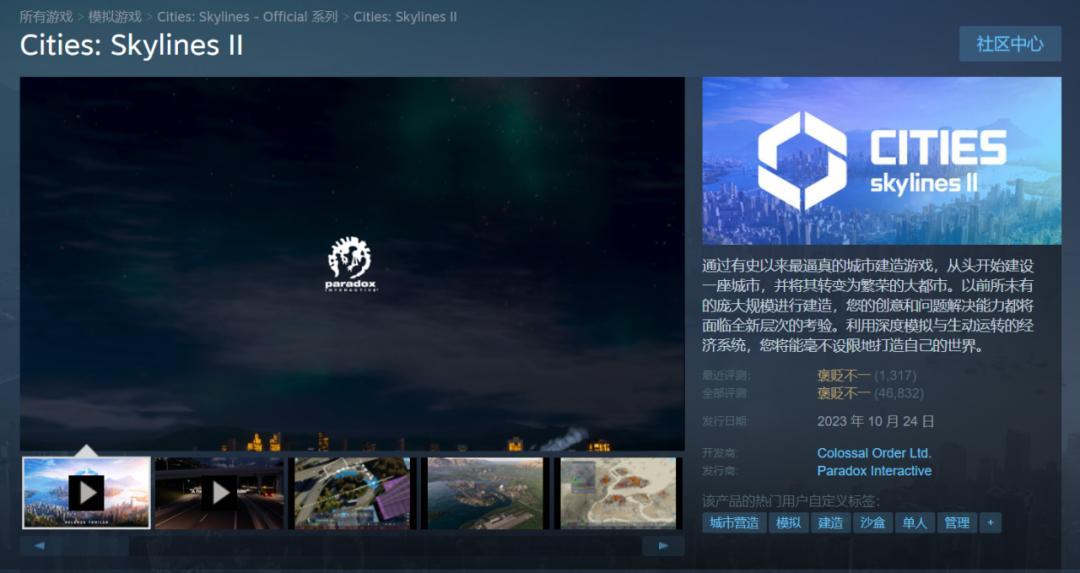The image size is (1080, 573).
Task: Go to 所有游戏 breadcrumb link
Action: point(46,17)
